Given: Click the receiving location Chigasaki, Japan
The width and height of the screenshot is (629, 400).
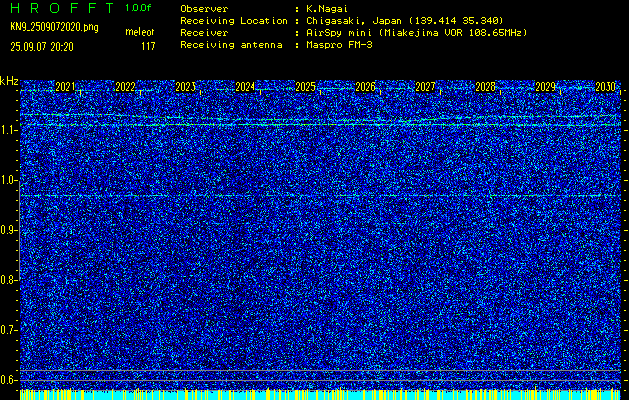Looking at the screenshot, I should pyautogui.click(x=405, y=20).
